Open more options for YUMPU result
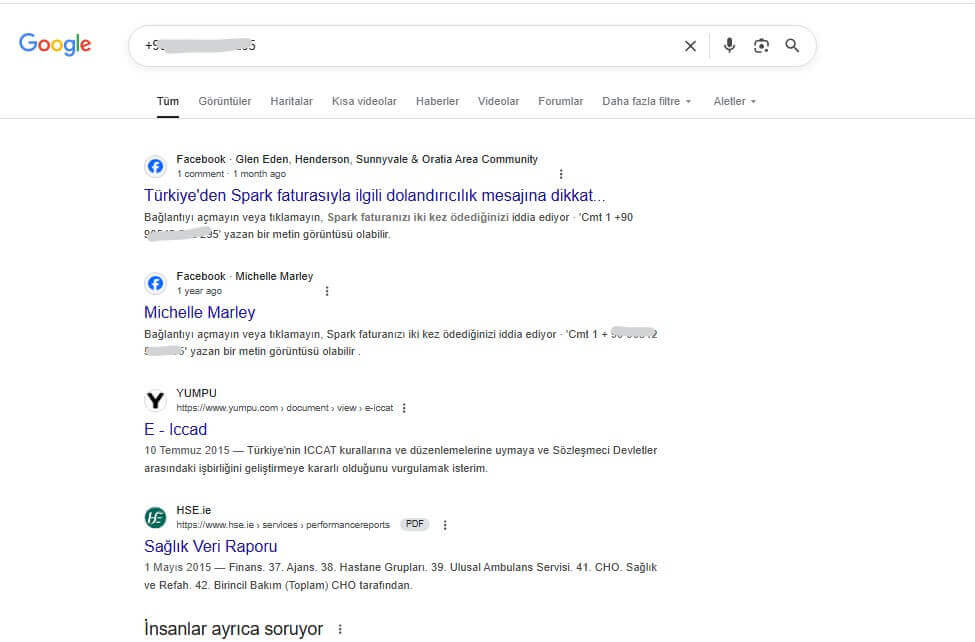The image size is (975, 642). click(x=404, y=408)
